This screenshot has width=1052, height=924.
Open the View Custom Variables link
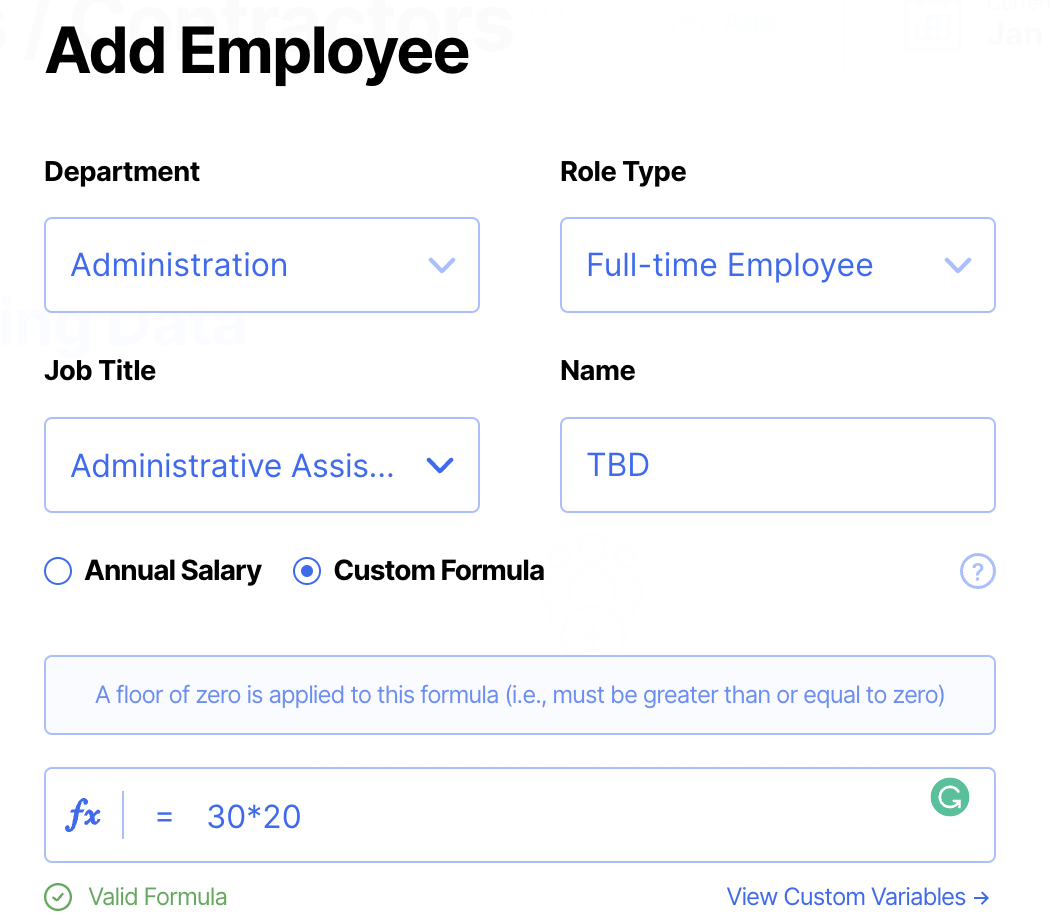(846, 897)
